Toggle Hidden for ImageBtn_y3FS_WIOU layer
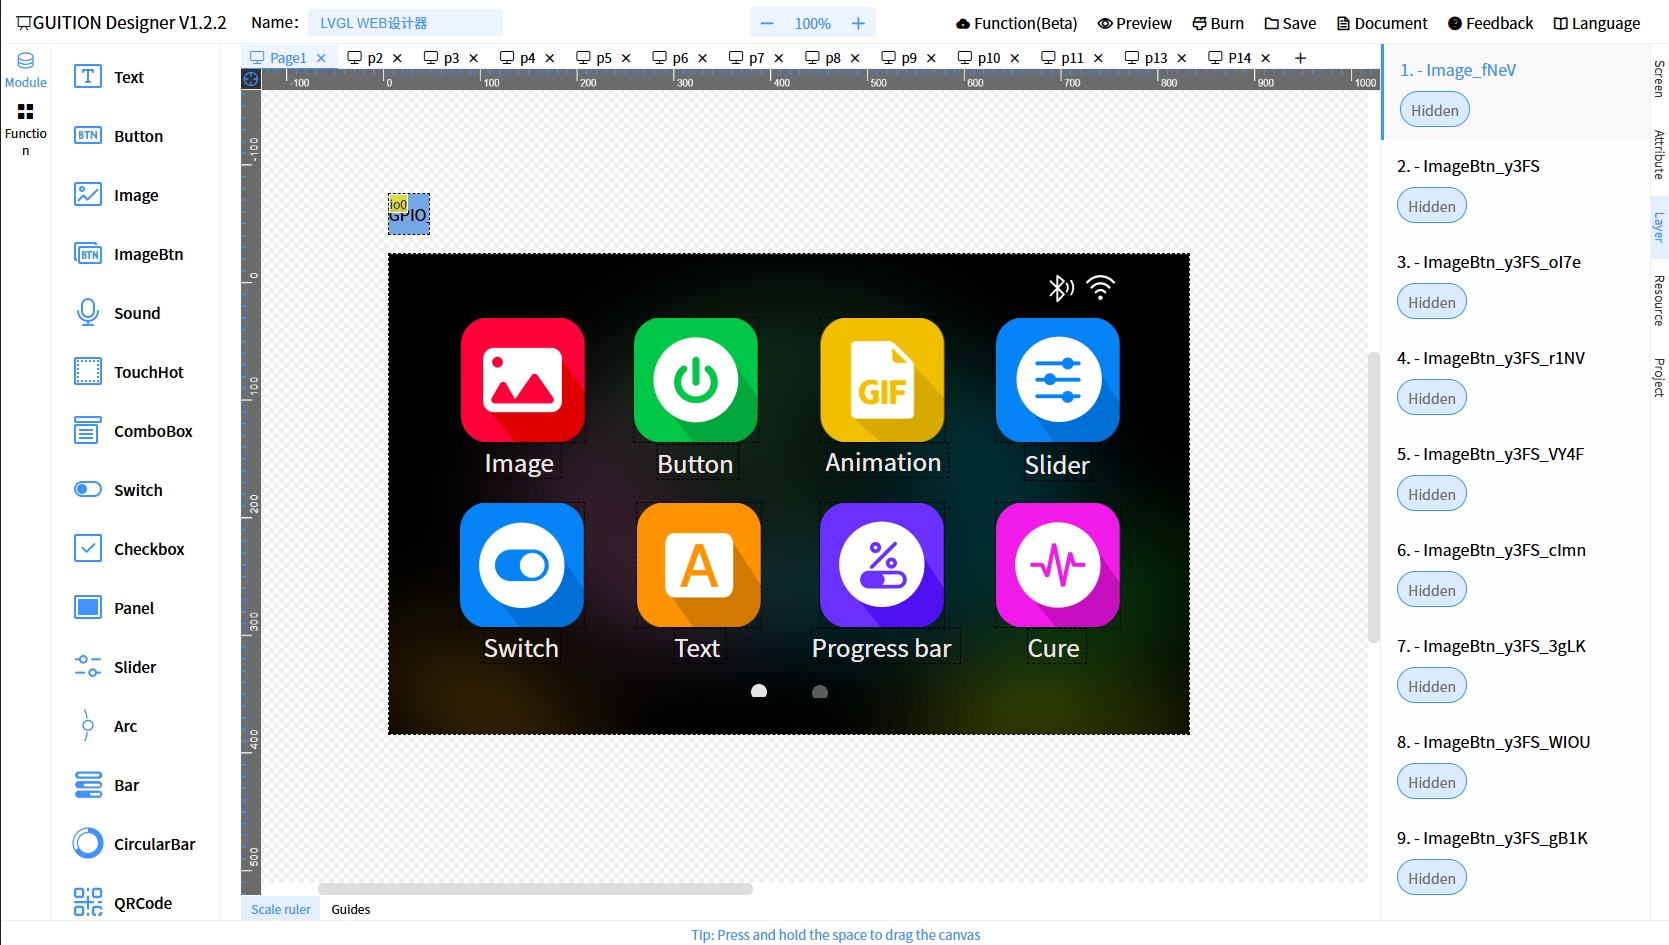Image resolution: width=1669 pixels, height=945 pixels. click(x=1431, y=782)
